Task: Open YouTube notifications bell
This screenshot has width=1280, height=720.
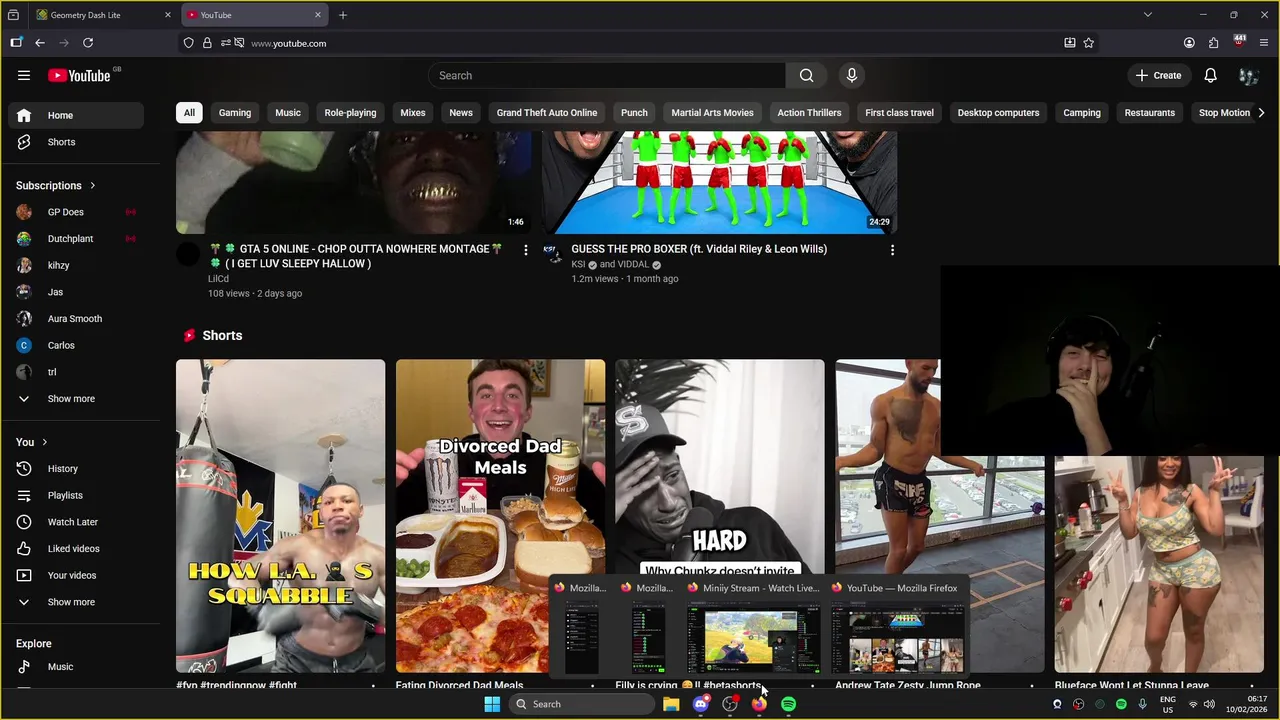Action: (1210, 75)
